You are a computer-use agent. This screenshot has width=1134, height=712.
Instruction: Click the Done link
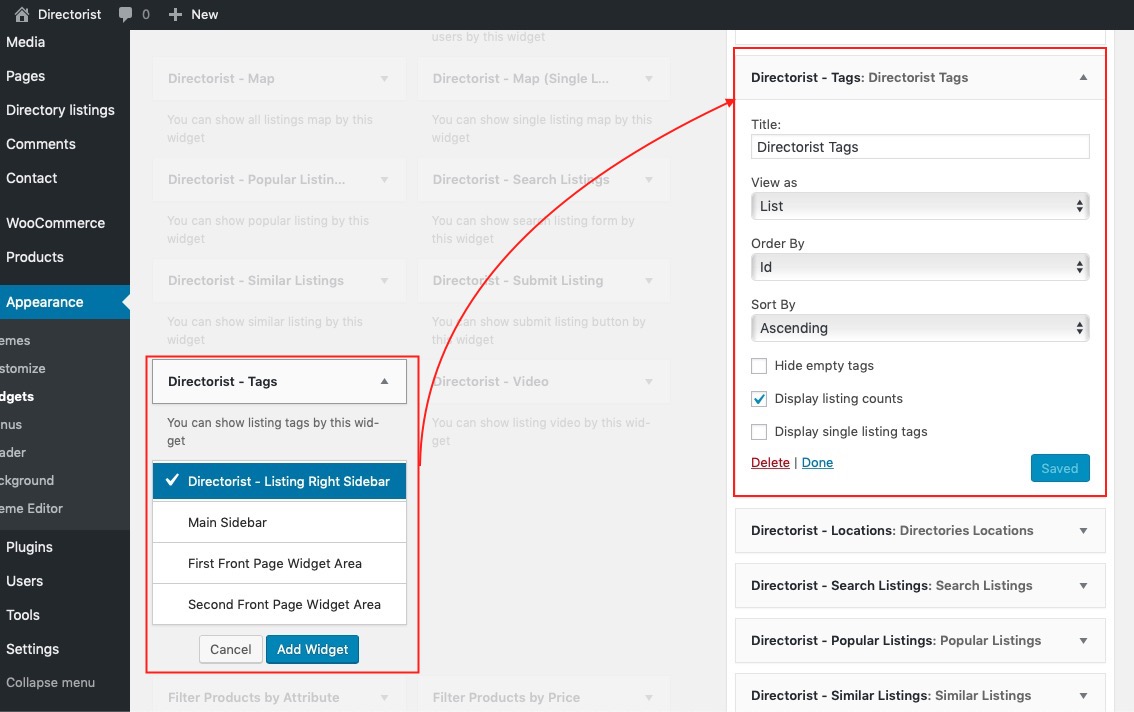pyautogui.click(x=817, y=462)
